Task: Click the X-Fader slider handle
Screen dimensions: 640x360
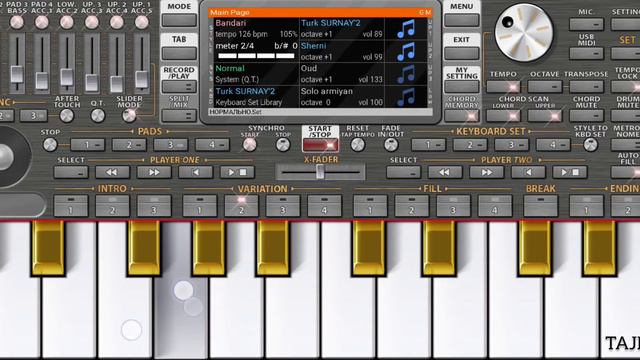Action: click(320, 172)
